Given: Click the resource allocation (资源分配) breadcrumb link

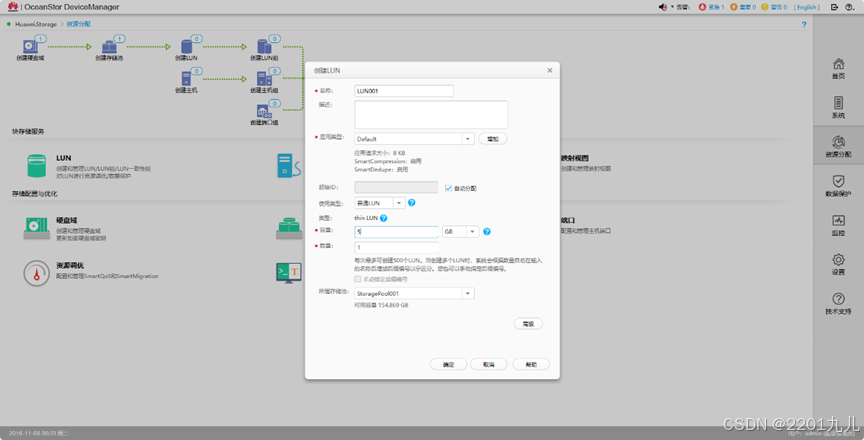Looking at the screenshot, I should point(79,24).
